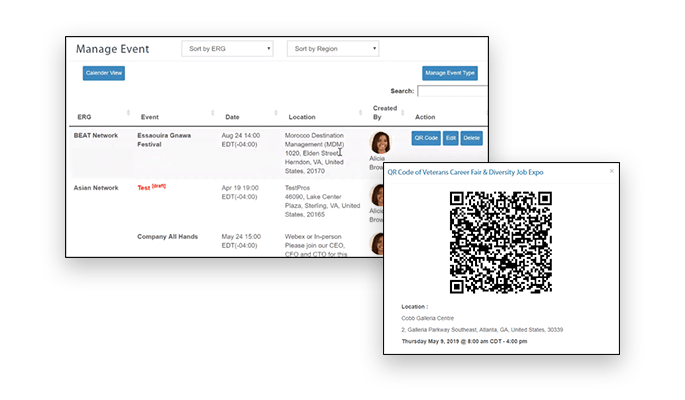
Task: Click Cobb Galleria Centre in the popup
Action: pos(428,318)
